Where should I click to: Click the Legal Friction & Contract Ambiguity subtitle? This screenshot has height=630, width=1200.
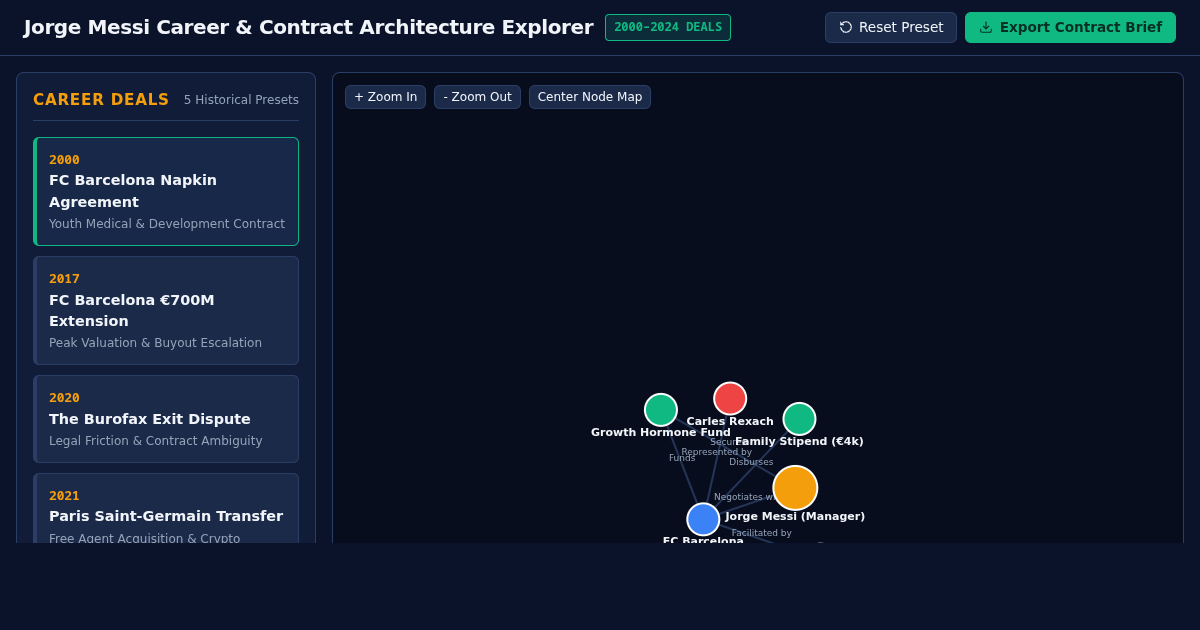156,441
